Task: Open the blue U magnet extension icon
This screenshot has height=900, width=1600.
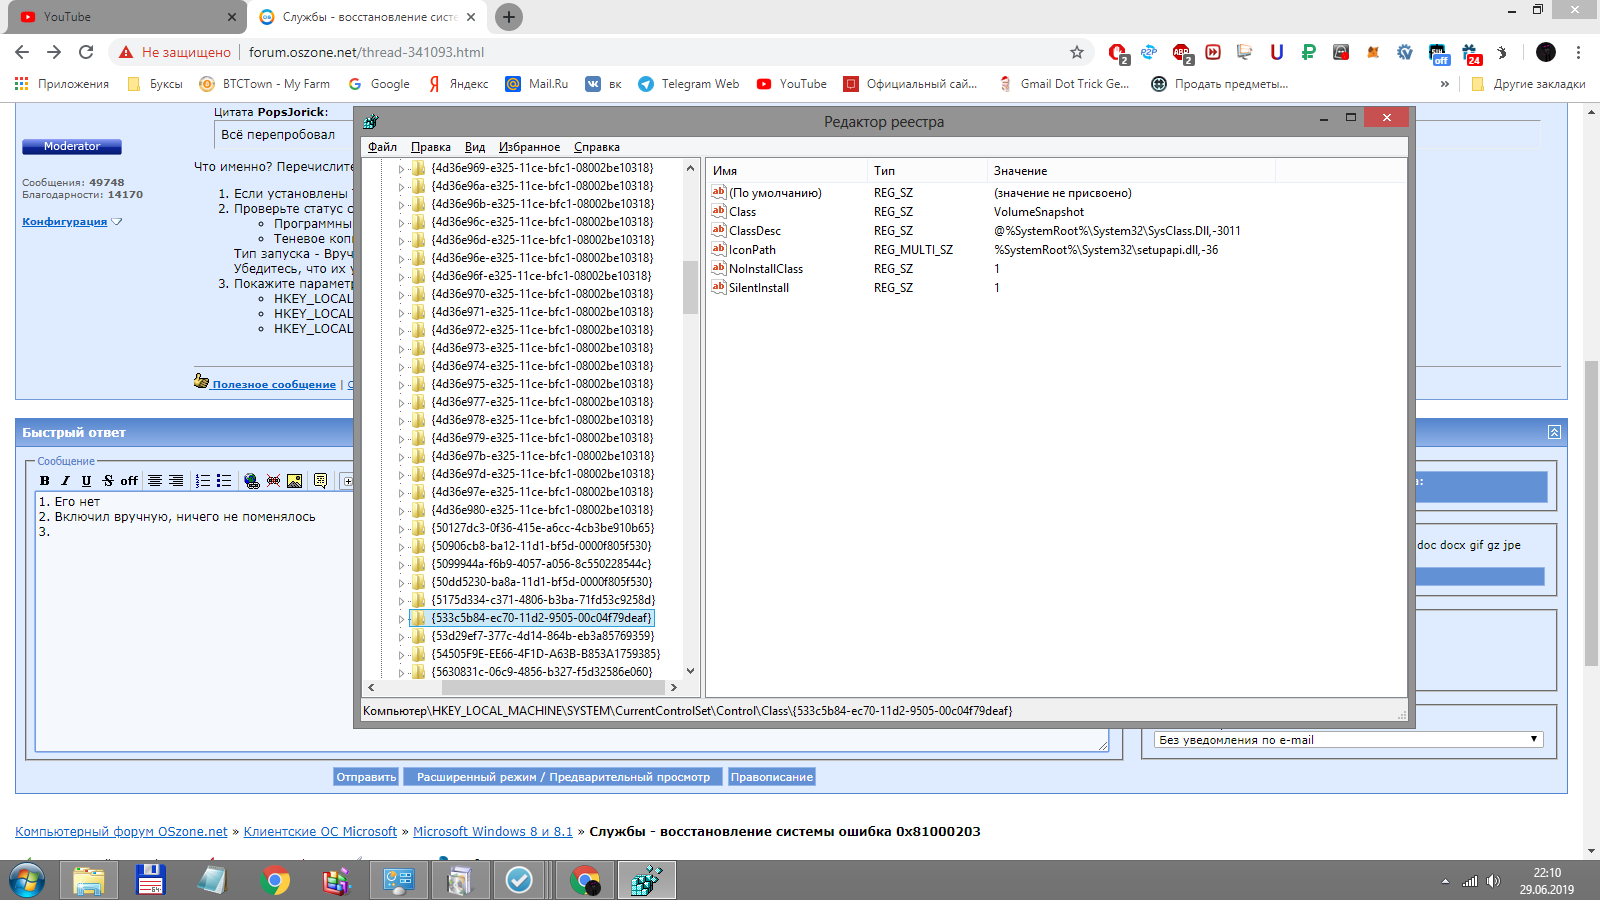Action: point(1277,52)
